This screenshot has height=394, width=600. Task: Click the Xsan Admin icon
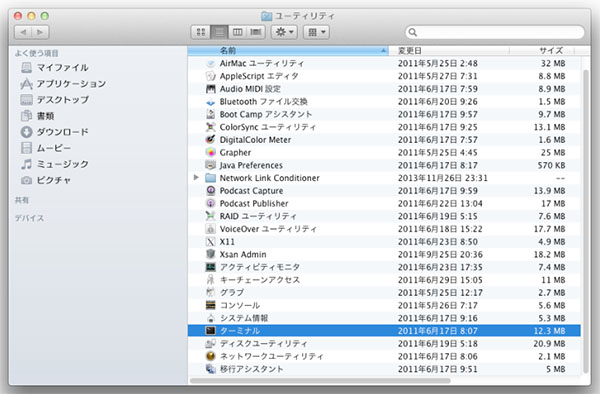click(210, 254)
